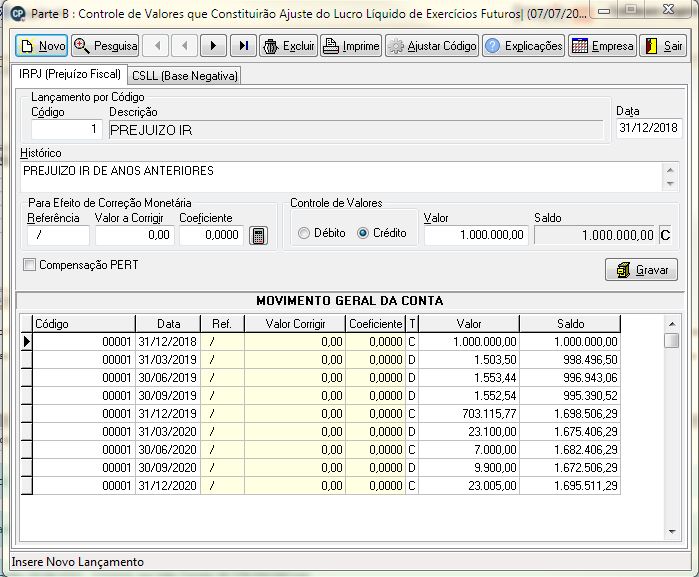Select the Crédito radio option
Screen dimensions: 699x577
pyautogui.click(x=382, y=233)
